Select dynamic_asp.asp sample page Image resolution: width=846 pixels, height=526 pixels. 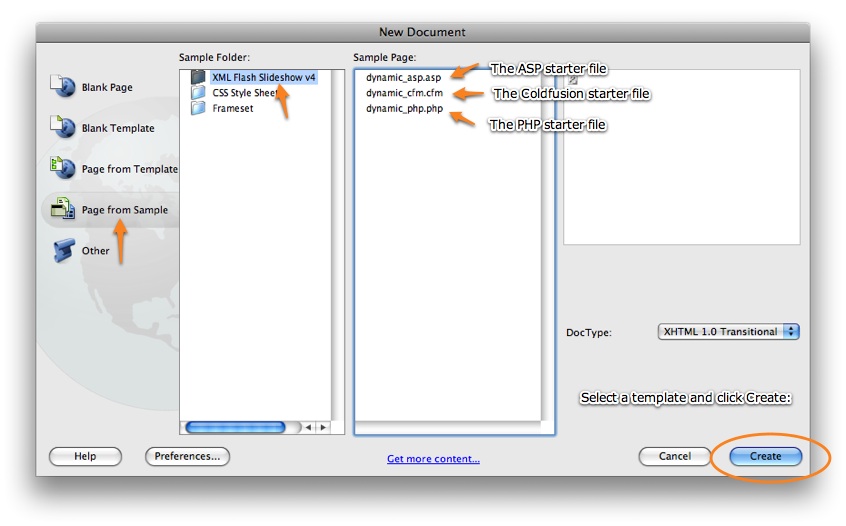(403, 77)
